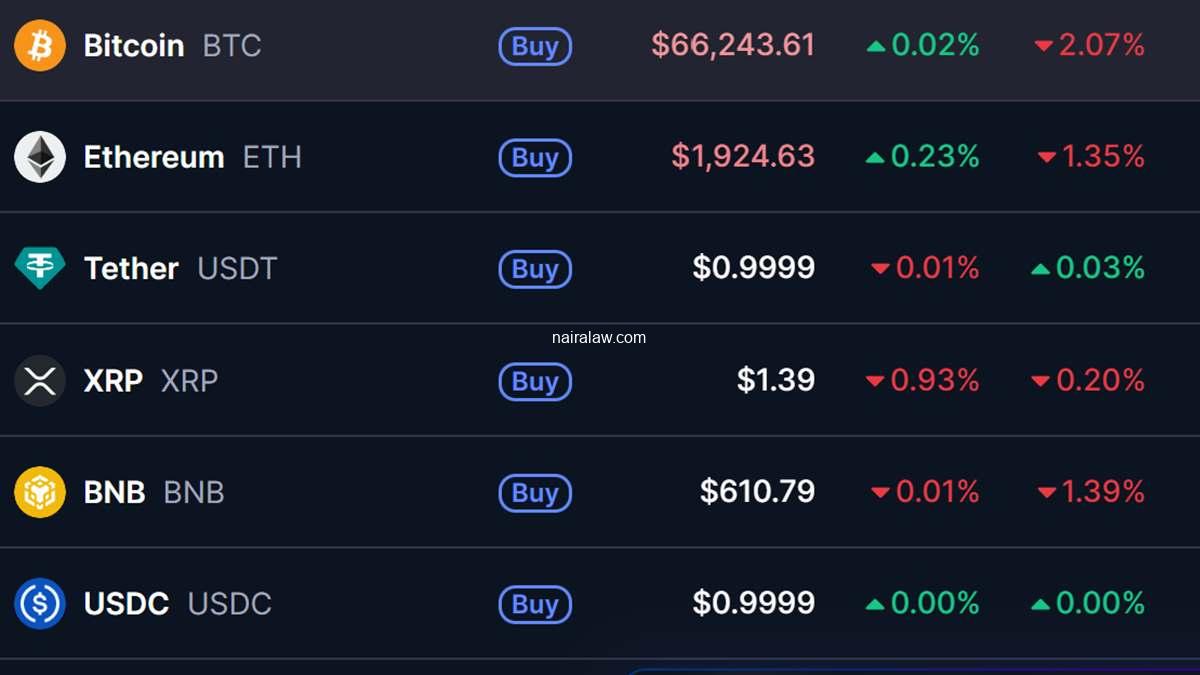Hit the Tether Buy button

click(535, 269)
